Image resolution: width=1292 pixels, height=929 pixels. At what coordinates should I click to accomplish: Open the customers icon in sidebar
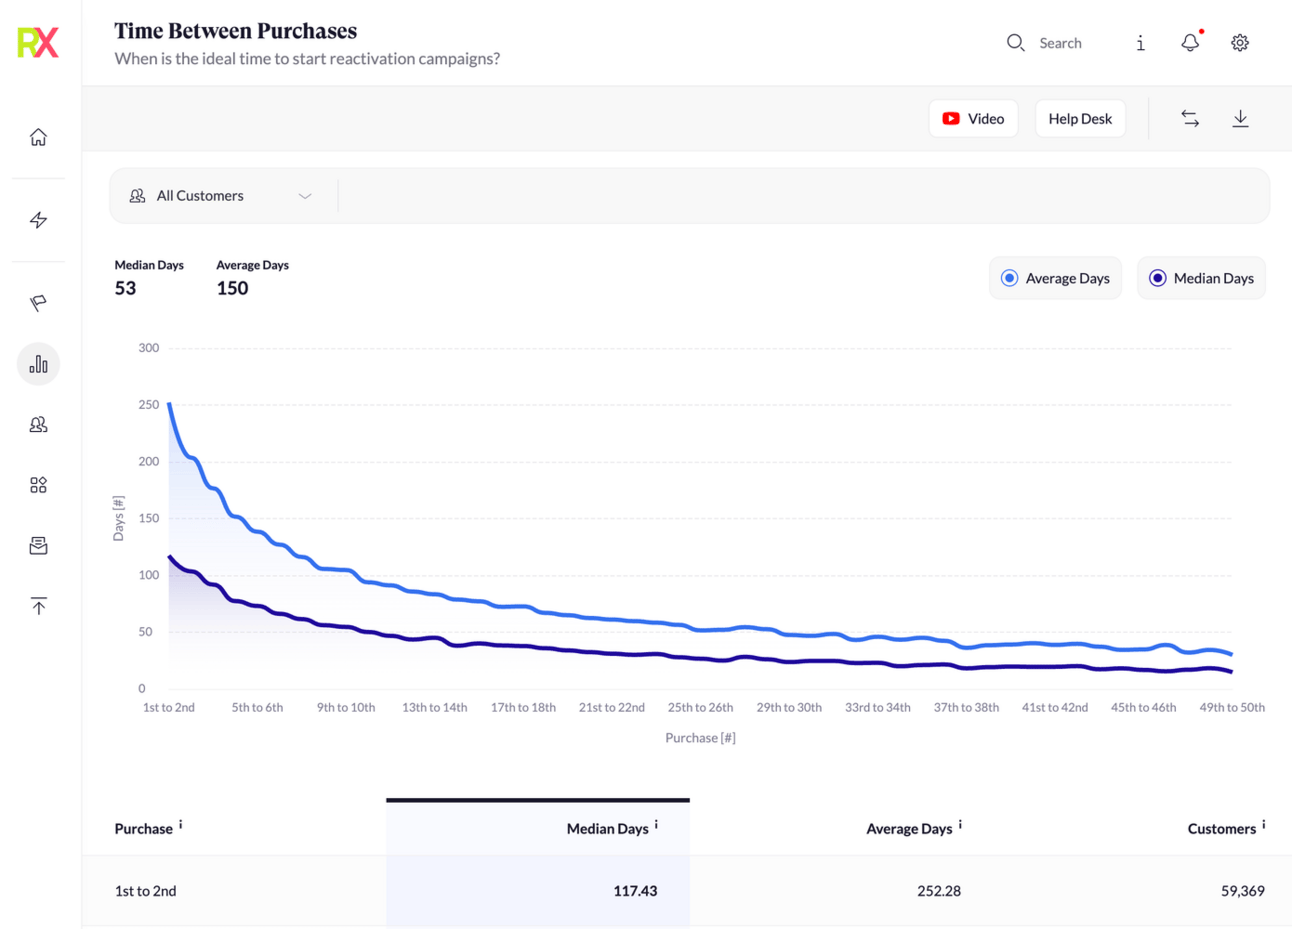click(38, 425)
